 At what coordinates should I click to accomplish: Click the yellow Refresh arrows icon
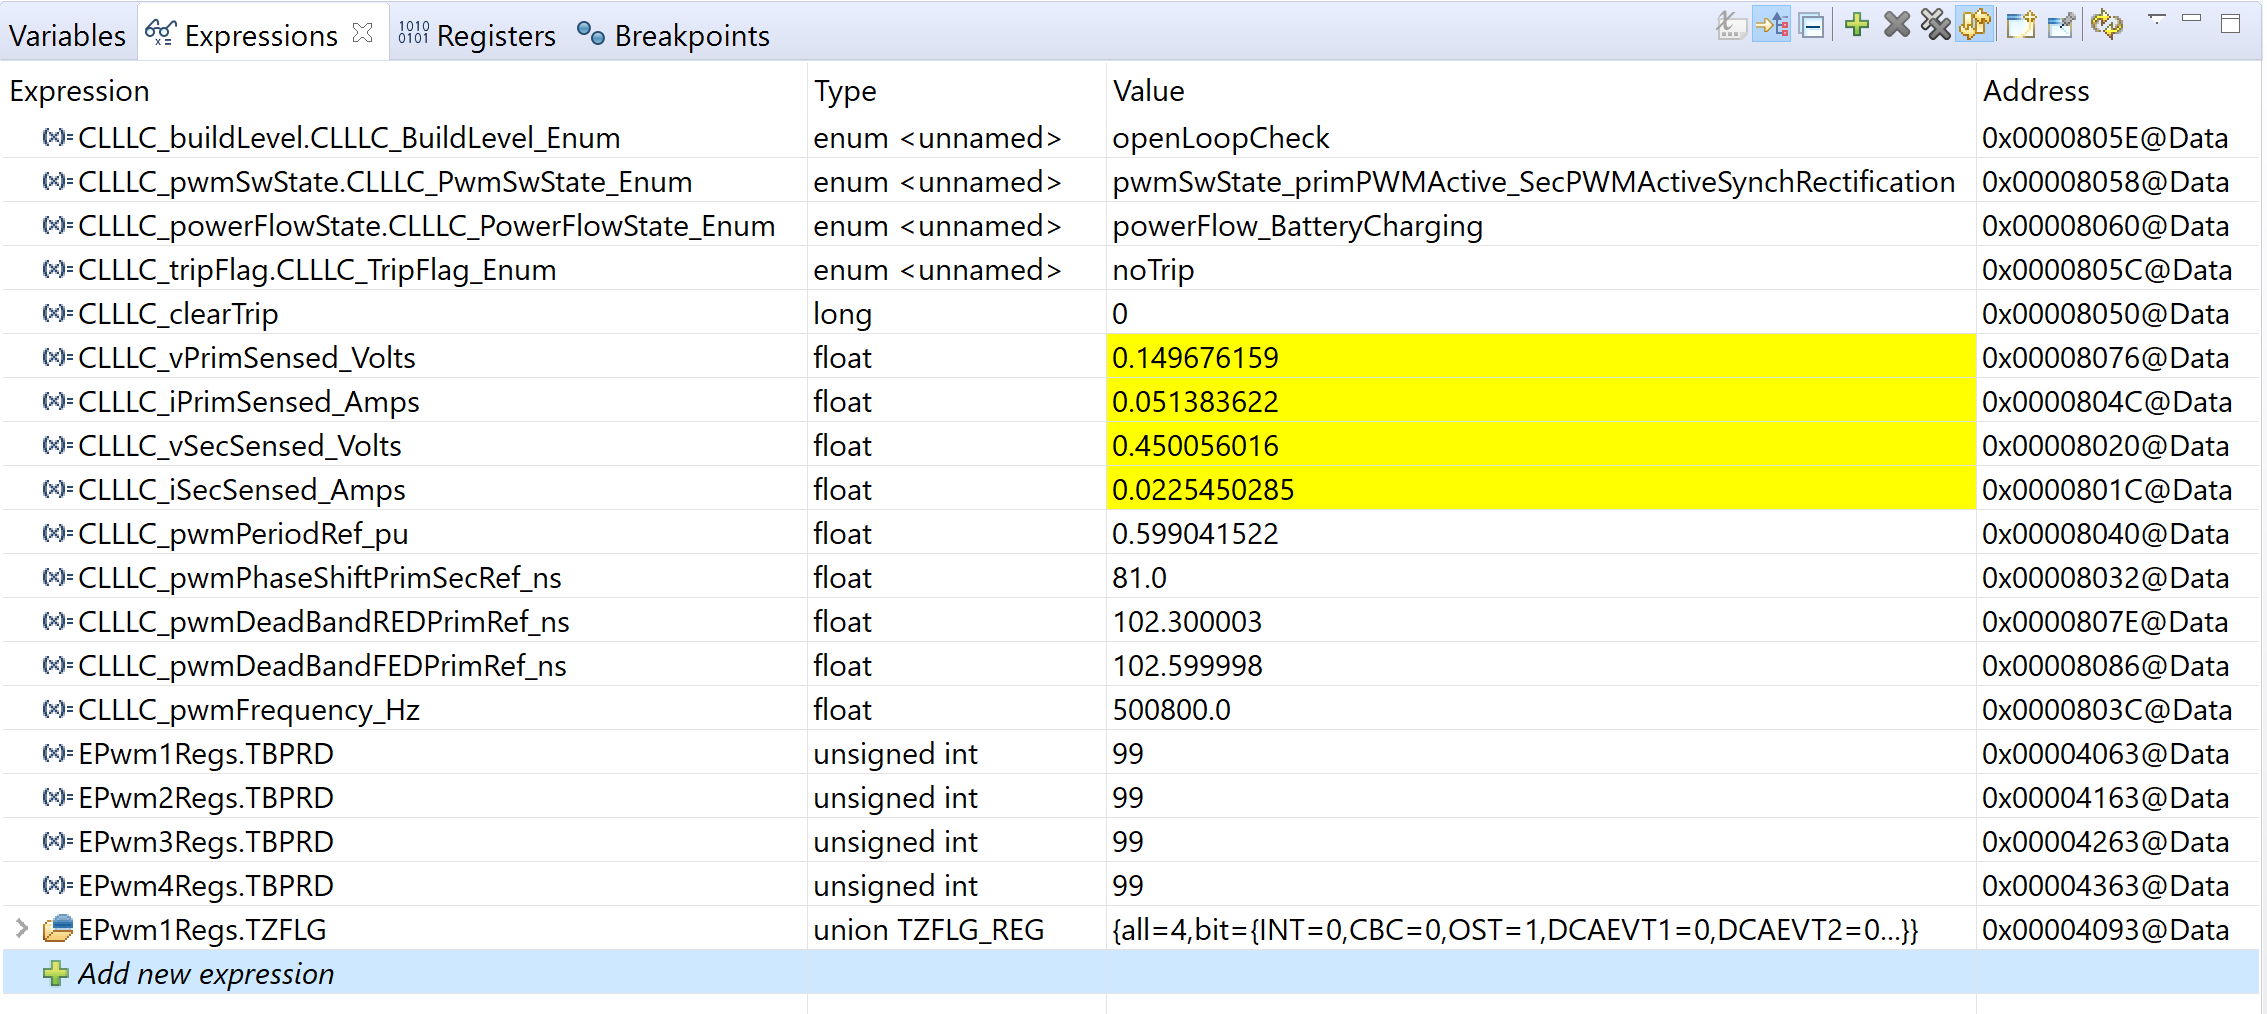coord(2107,25)
